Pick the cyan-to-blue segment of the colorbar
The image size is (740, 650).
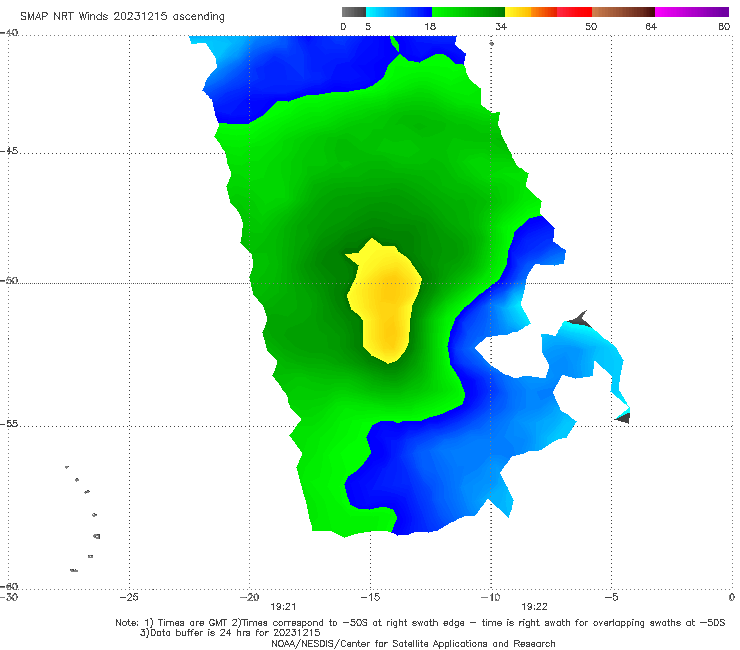[399, 12]
